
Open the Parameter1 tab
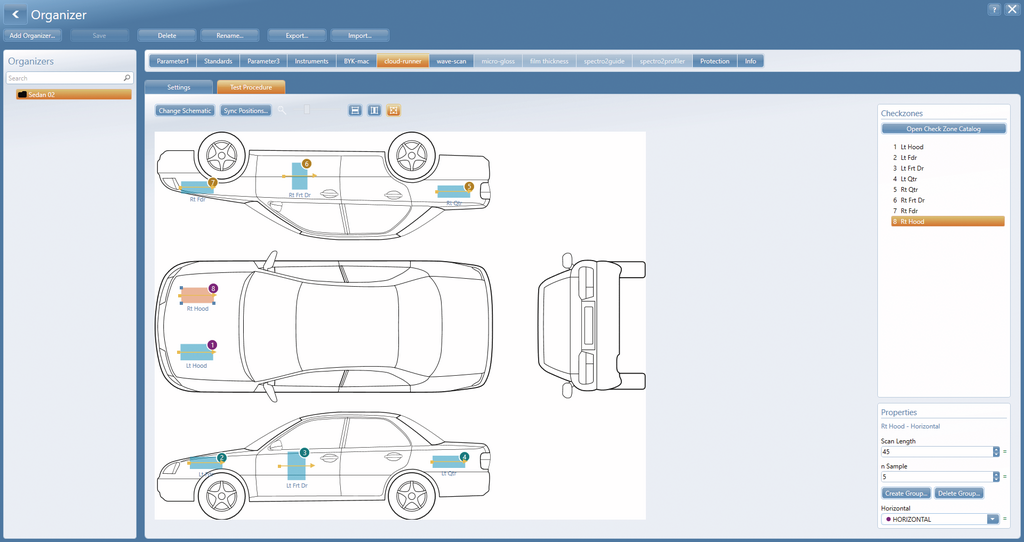(173, 61)
